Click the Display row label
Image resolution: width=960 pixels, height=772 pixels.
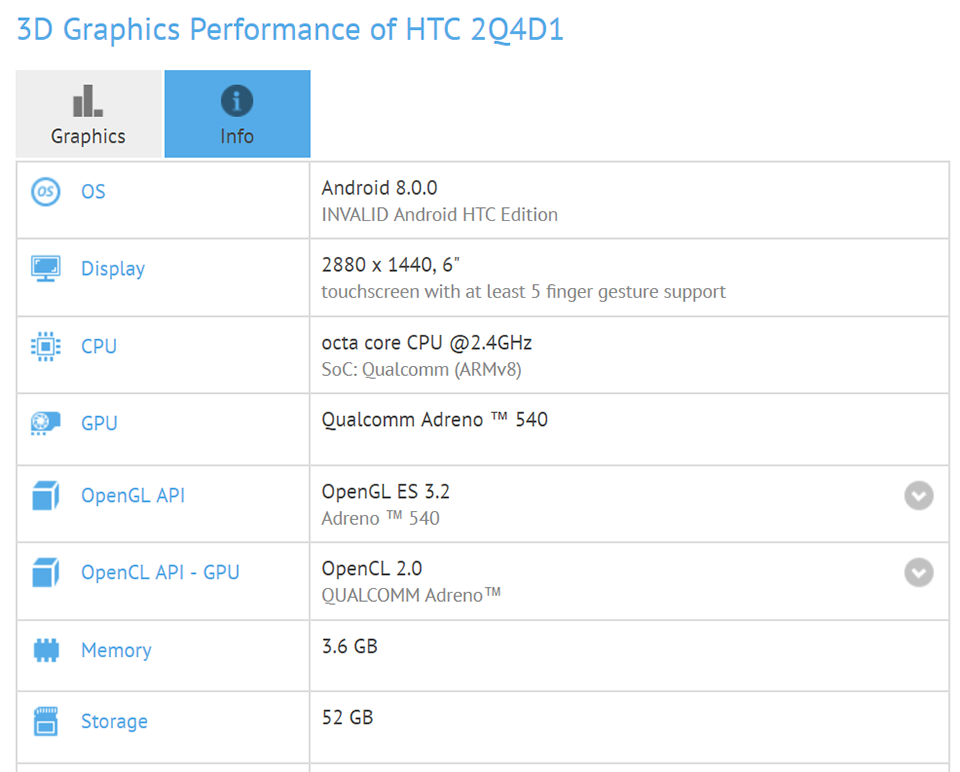pyautogui.click(x=112, y=268)
